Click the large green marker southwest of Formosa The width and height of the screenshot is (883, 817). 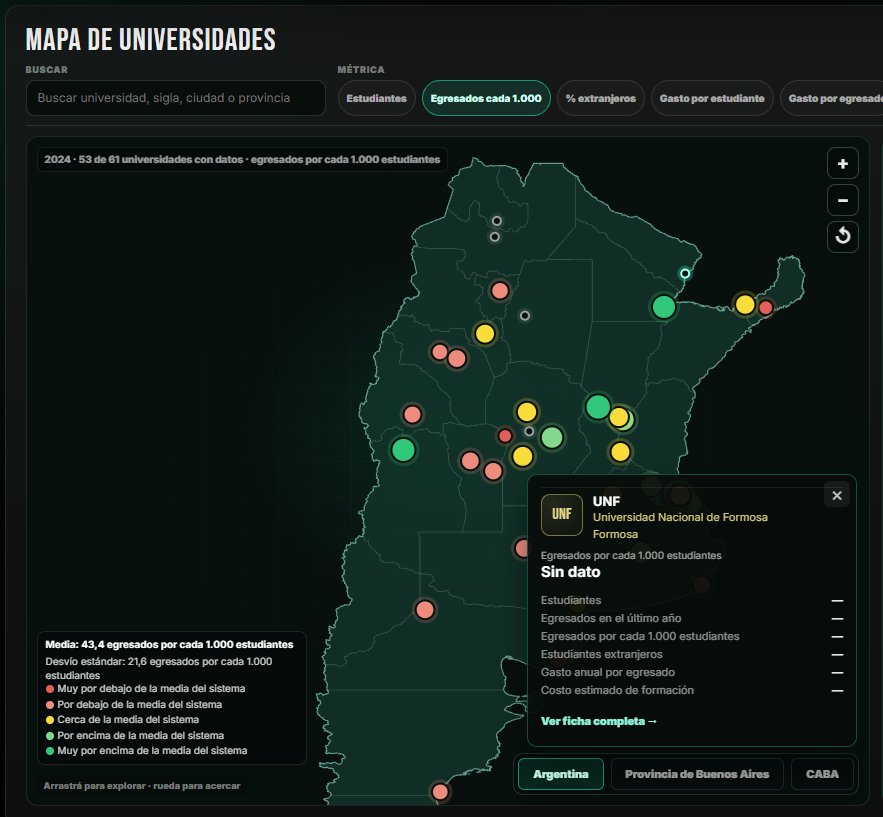(x=663, y=307)
